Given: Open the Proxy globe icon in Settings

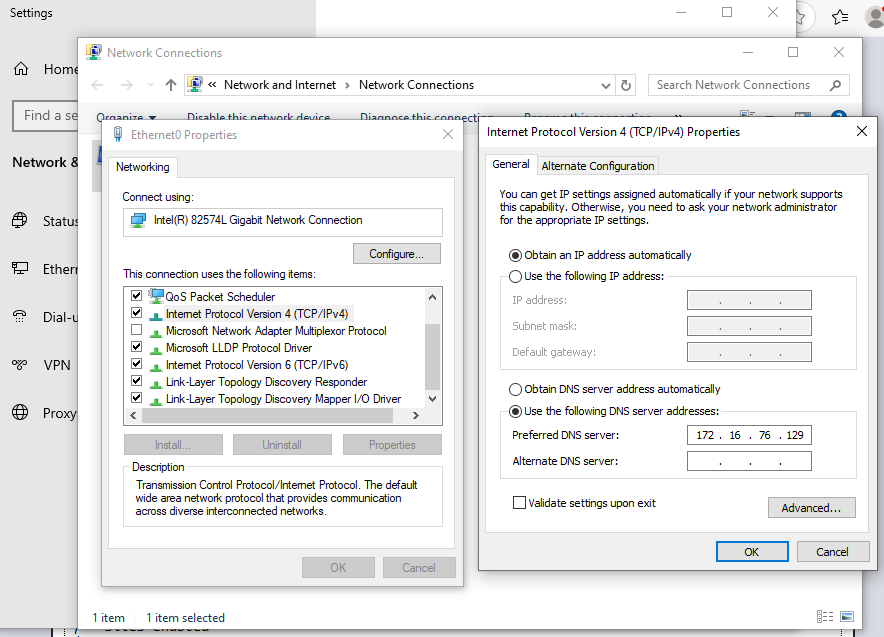Looking at the screenshot, I should [20, 413].
